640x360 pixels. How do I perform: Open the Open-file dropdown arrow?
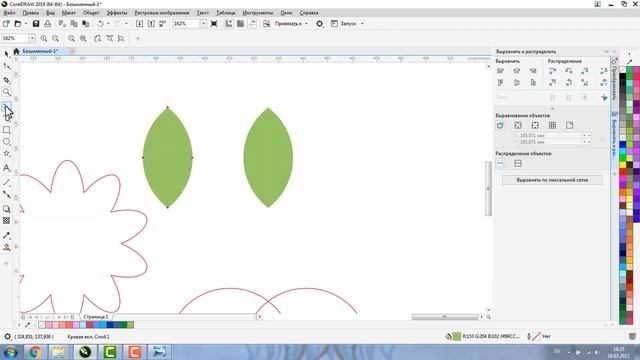(x=26, y=24)
